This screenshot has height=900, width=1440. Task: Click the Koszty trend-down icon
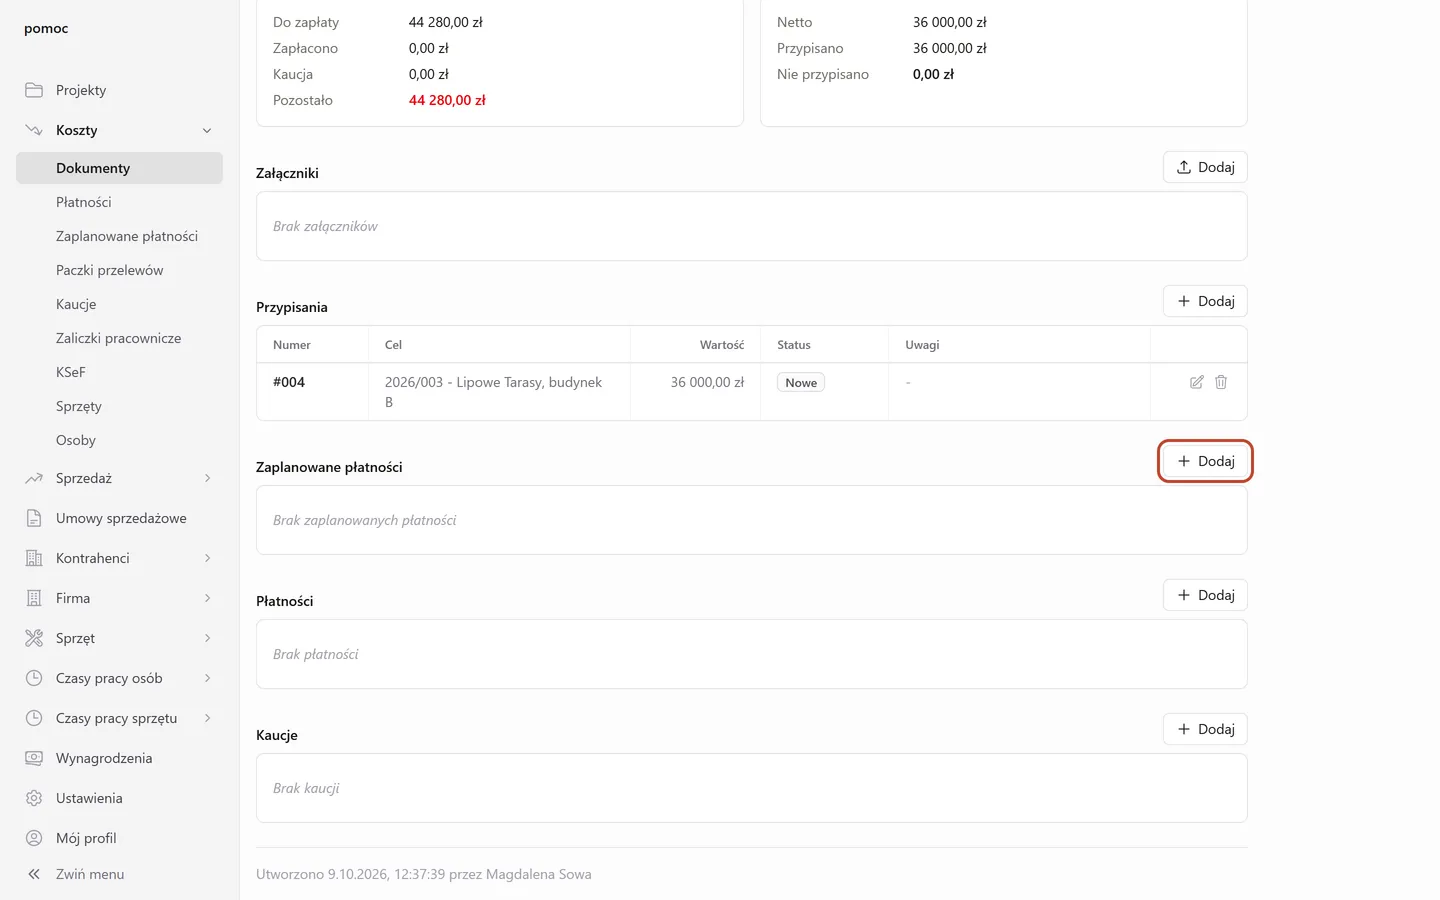[x=34, y=130]
